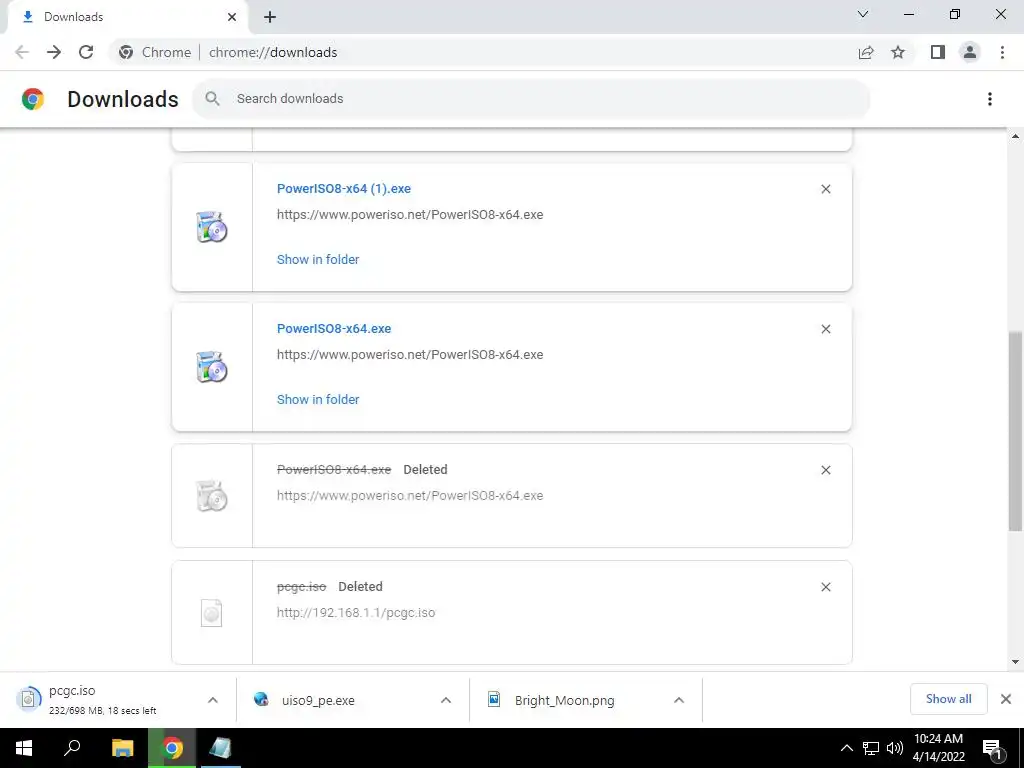Remove the non-deleted PowerISO8-x64.exe entry from list
This screenshot has height=768, width=1024.
click(825, 329)
